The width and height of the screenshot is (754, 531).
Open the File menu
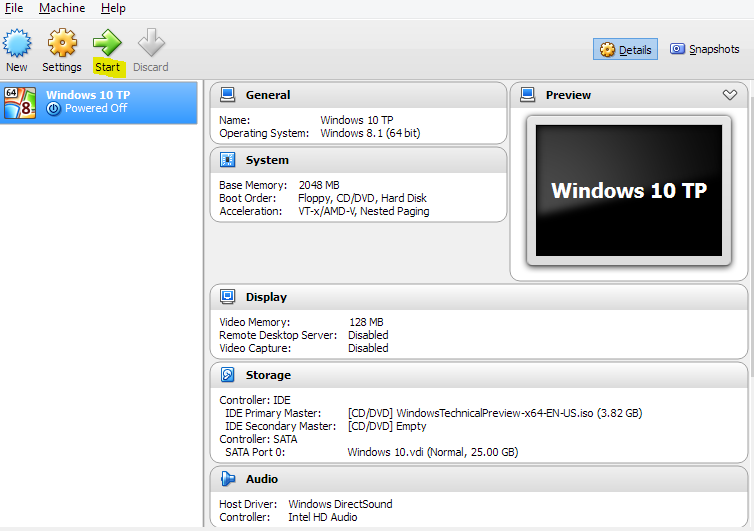(x=13, y=8)
